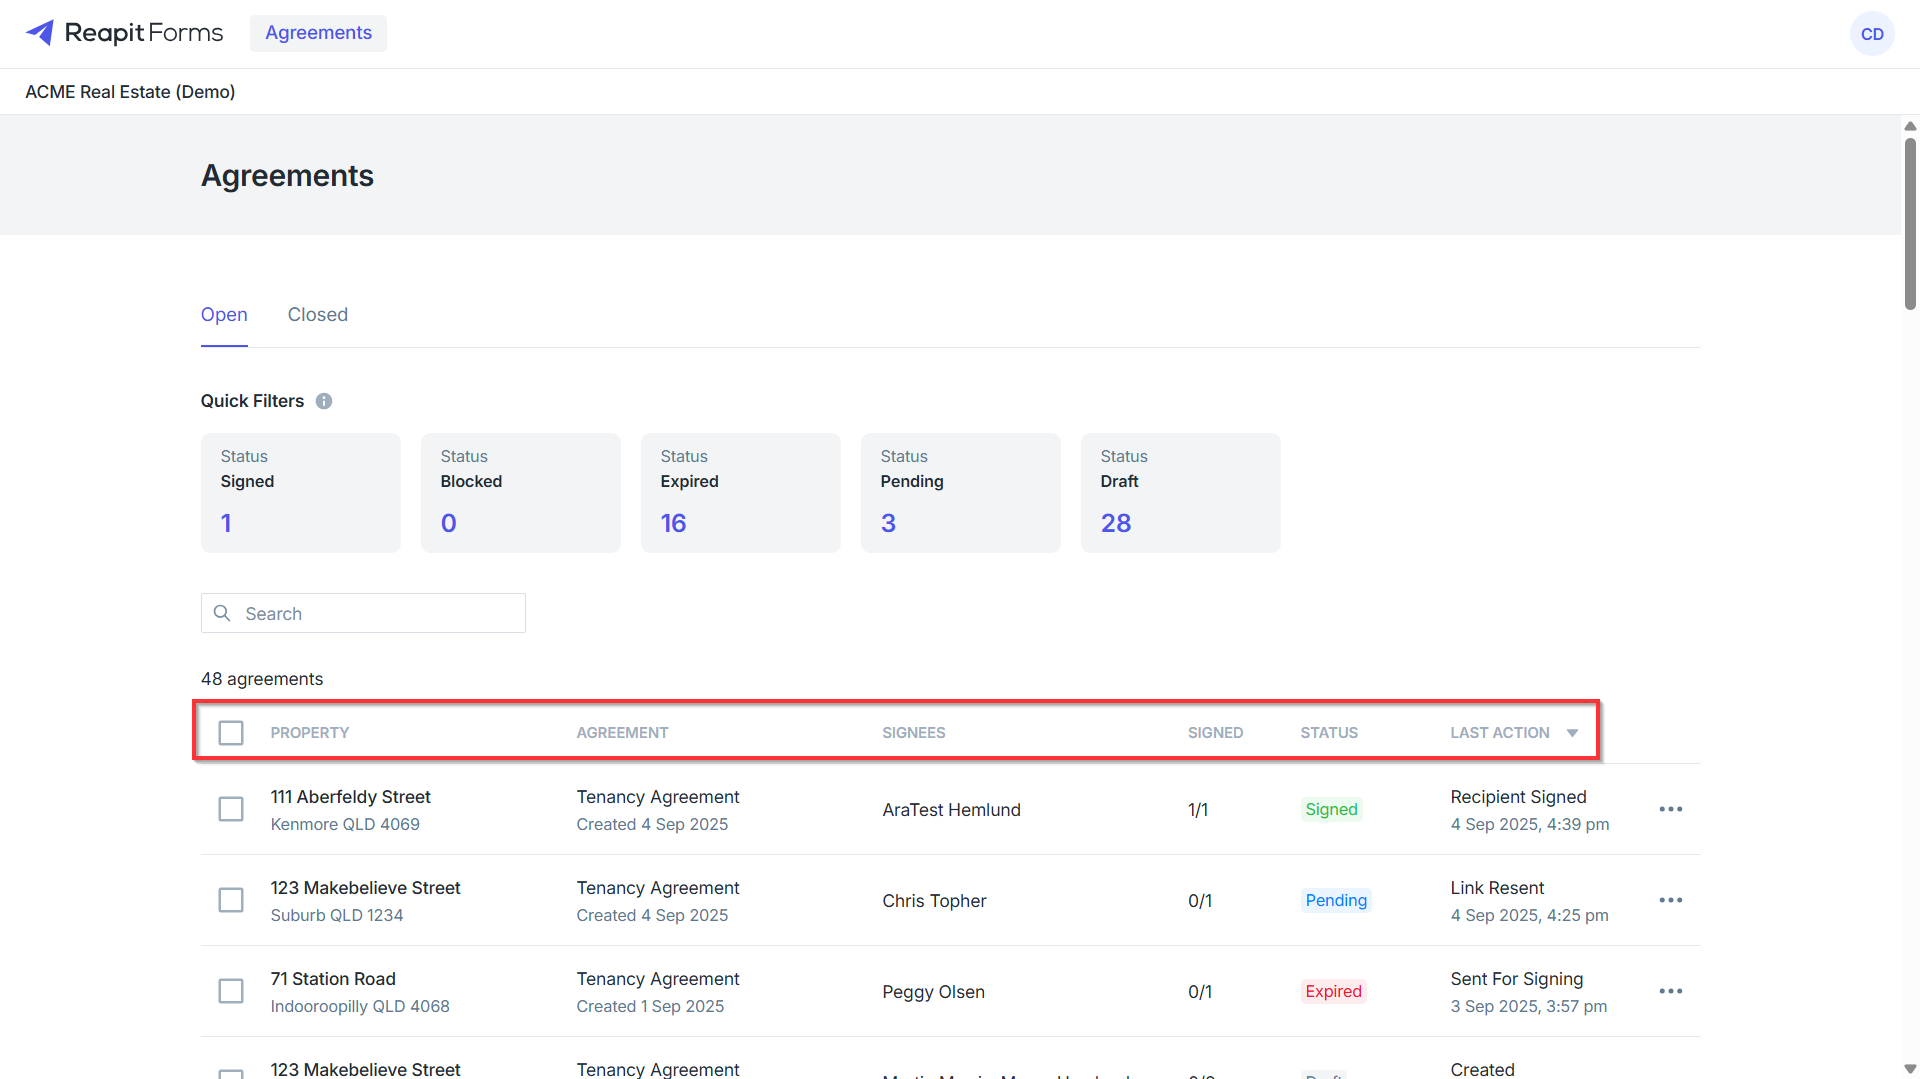Click the green Signed status badge

click(x=1331, y=809)
